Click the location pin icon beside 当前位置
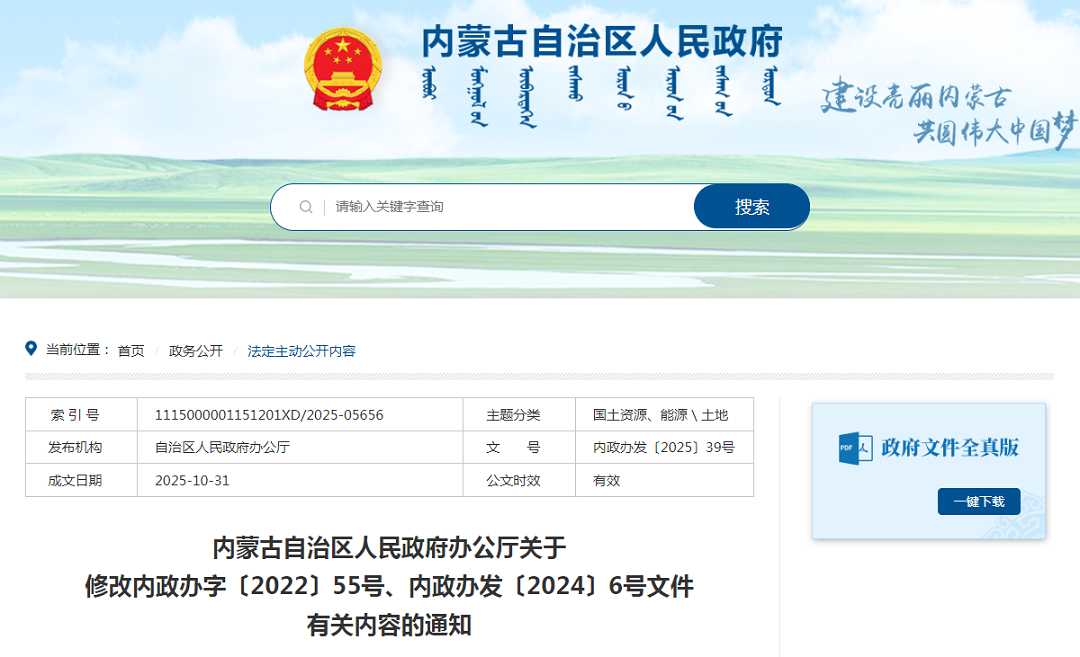 [31, 349]
